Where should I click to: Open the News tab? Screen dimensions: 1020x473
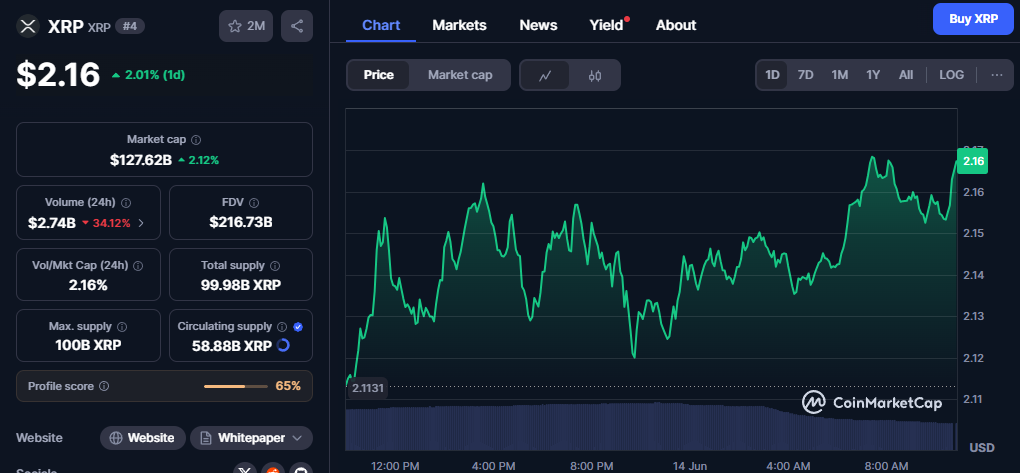[538, 25]
